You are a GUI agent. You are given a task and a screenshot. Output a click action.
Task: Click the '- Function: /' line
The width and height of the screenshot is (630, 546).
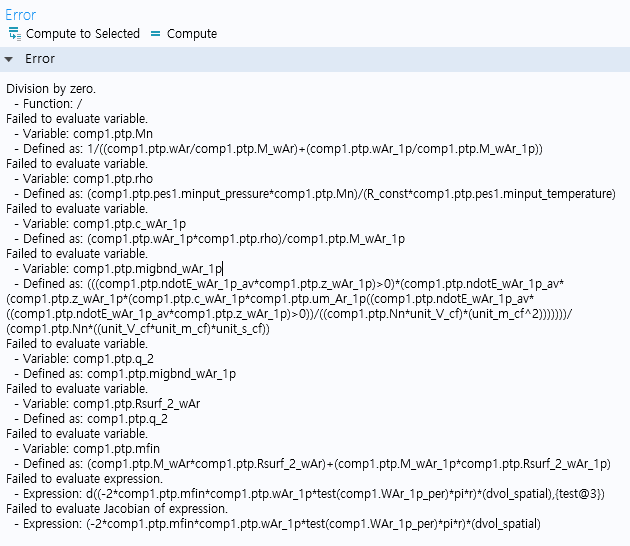tap(48, 104)
